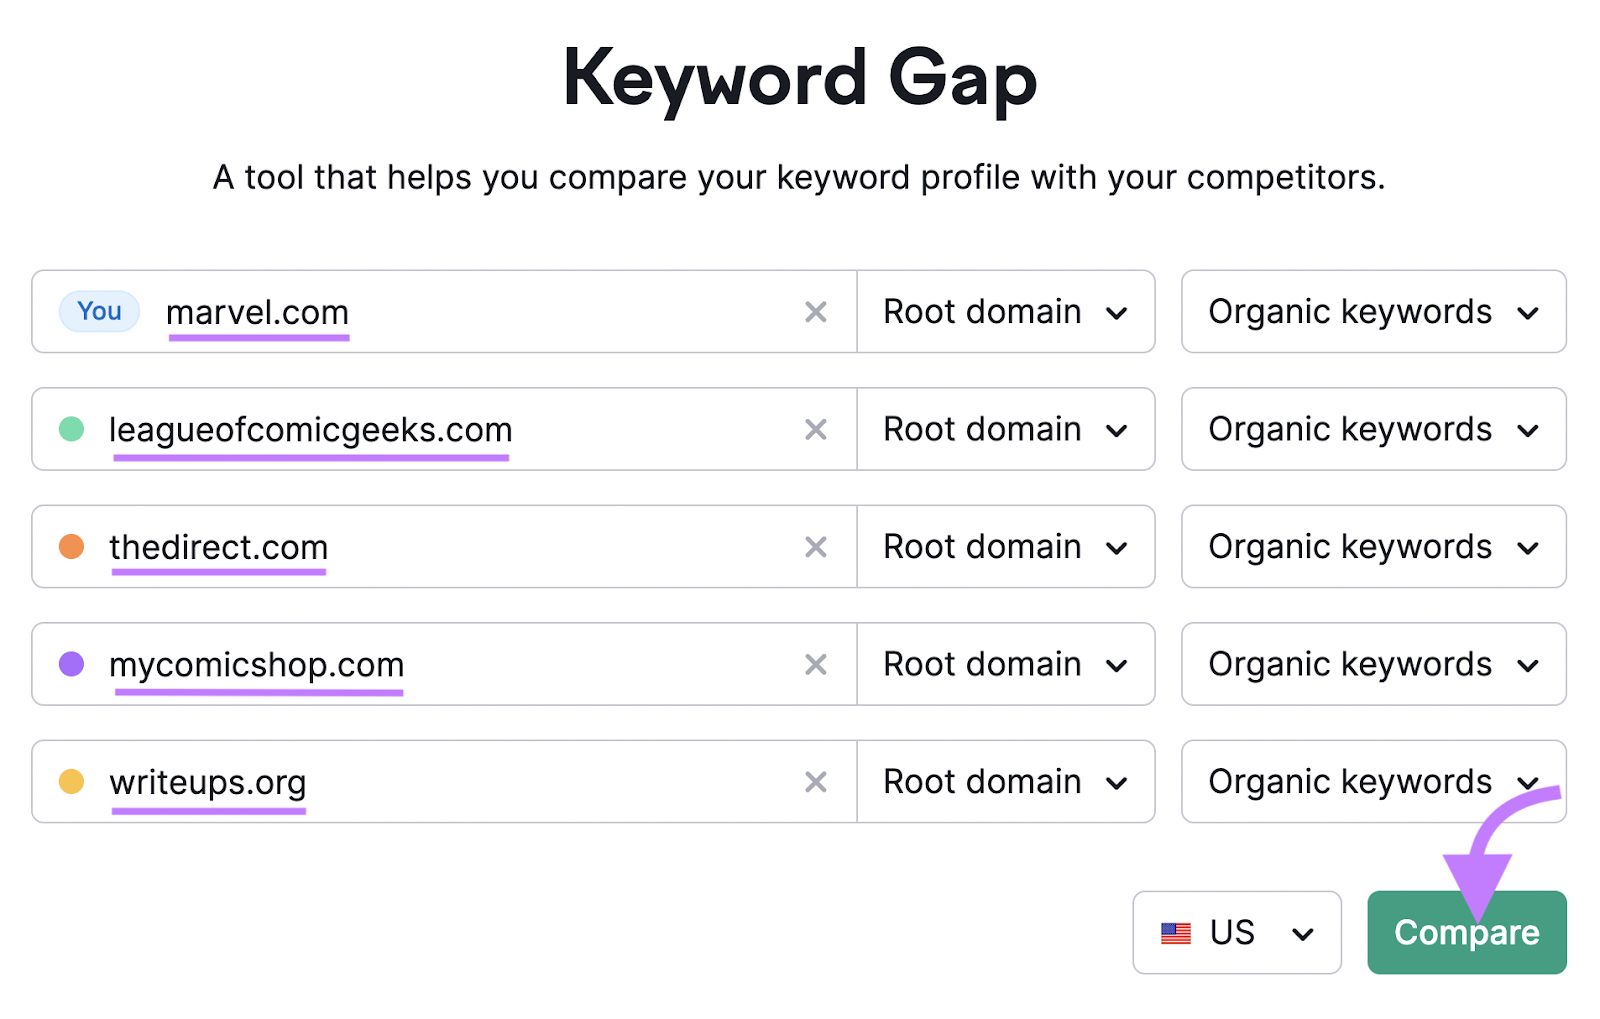Remove leagueofcomicgeeks.com with the X icon
Image resolution: width=1600 pixels, height=1019 pixels.
click(x=816, y=429)
